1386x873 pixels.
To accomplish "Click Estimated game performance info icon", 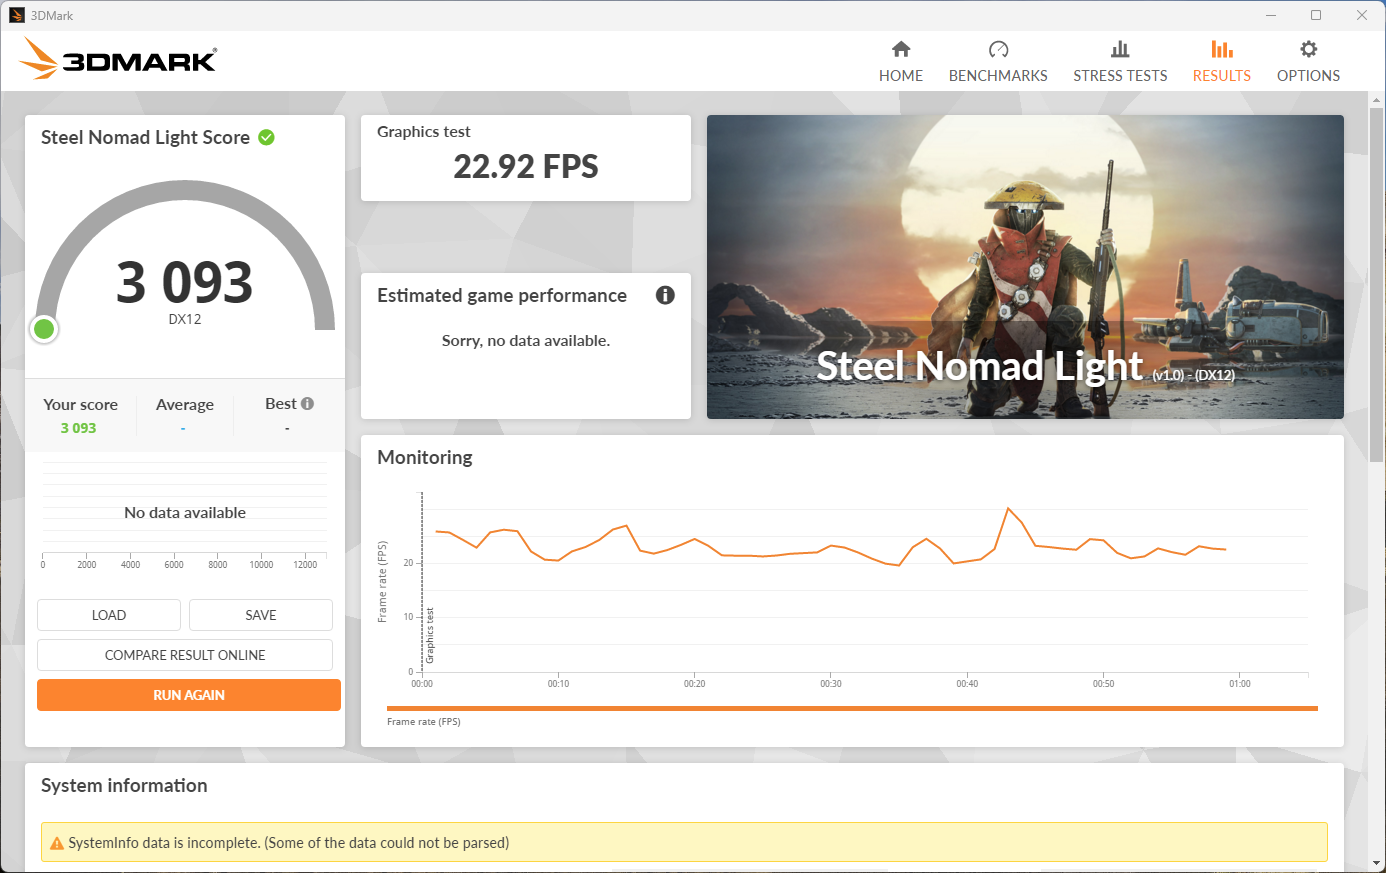I will [665, 295].
